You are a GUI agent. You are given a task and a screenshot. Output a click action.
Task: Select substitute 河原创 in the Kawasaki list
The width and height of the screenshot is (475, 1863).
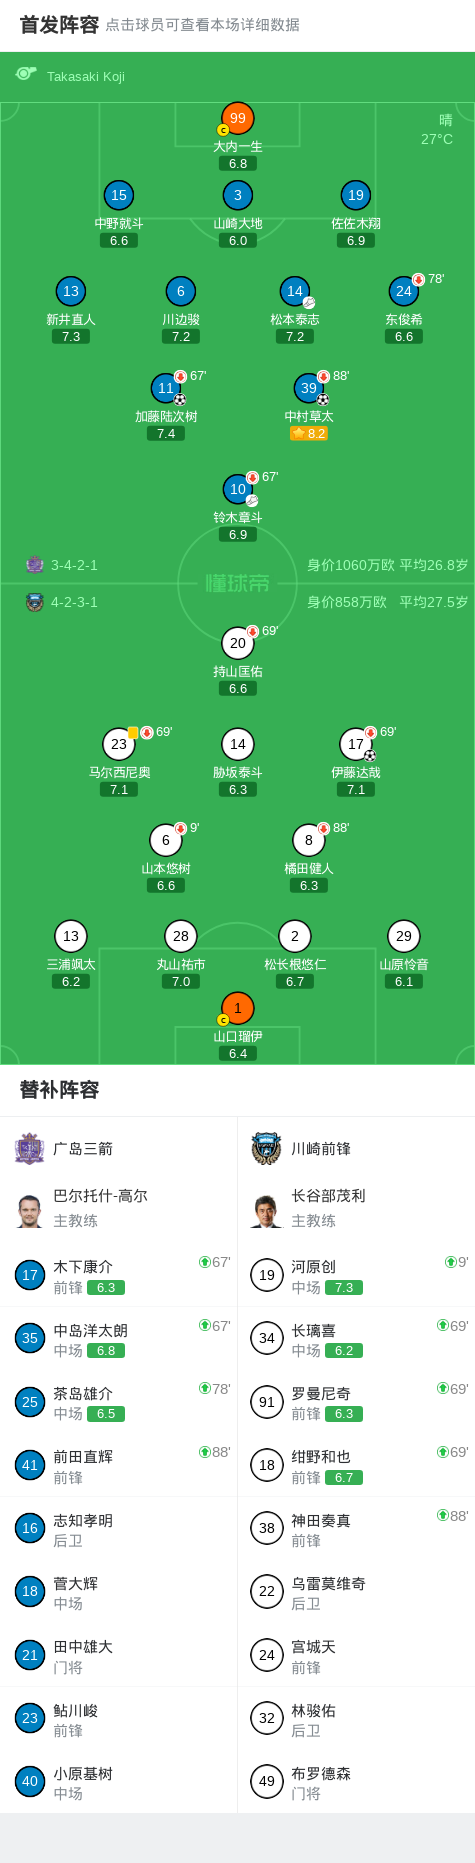(x=356, y=1275)
